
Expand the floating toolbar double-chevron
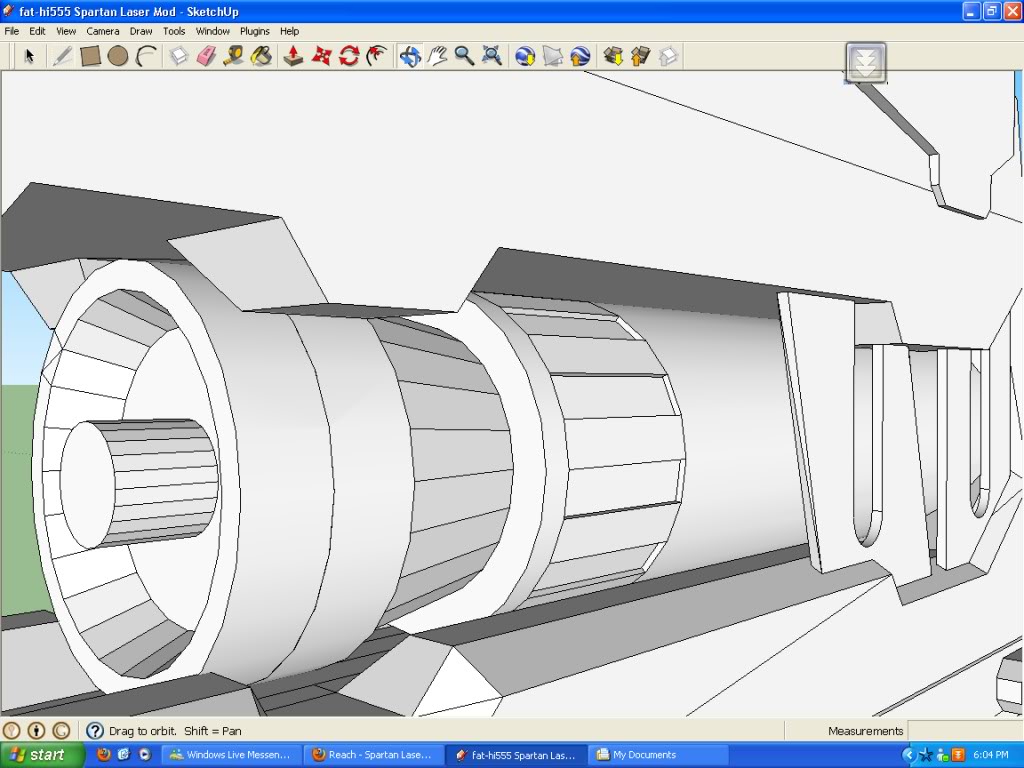pos(866,63)
